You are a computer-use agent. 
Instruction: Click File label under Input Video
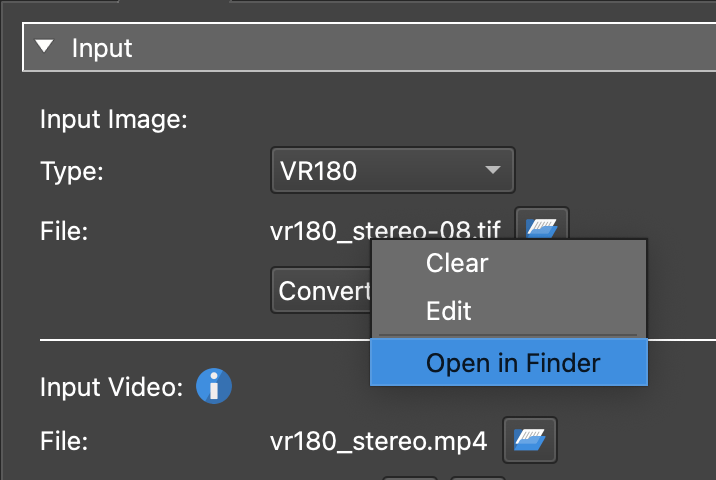[x=65, y=439]
